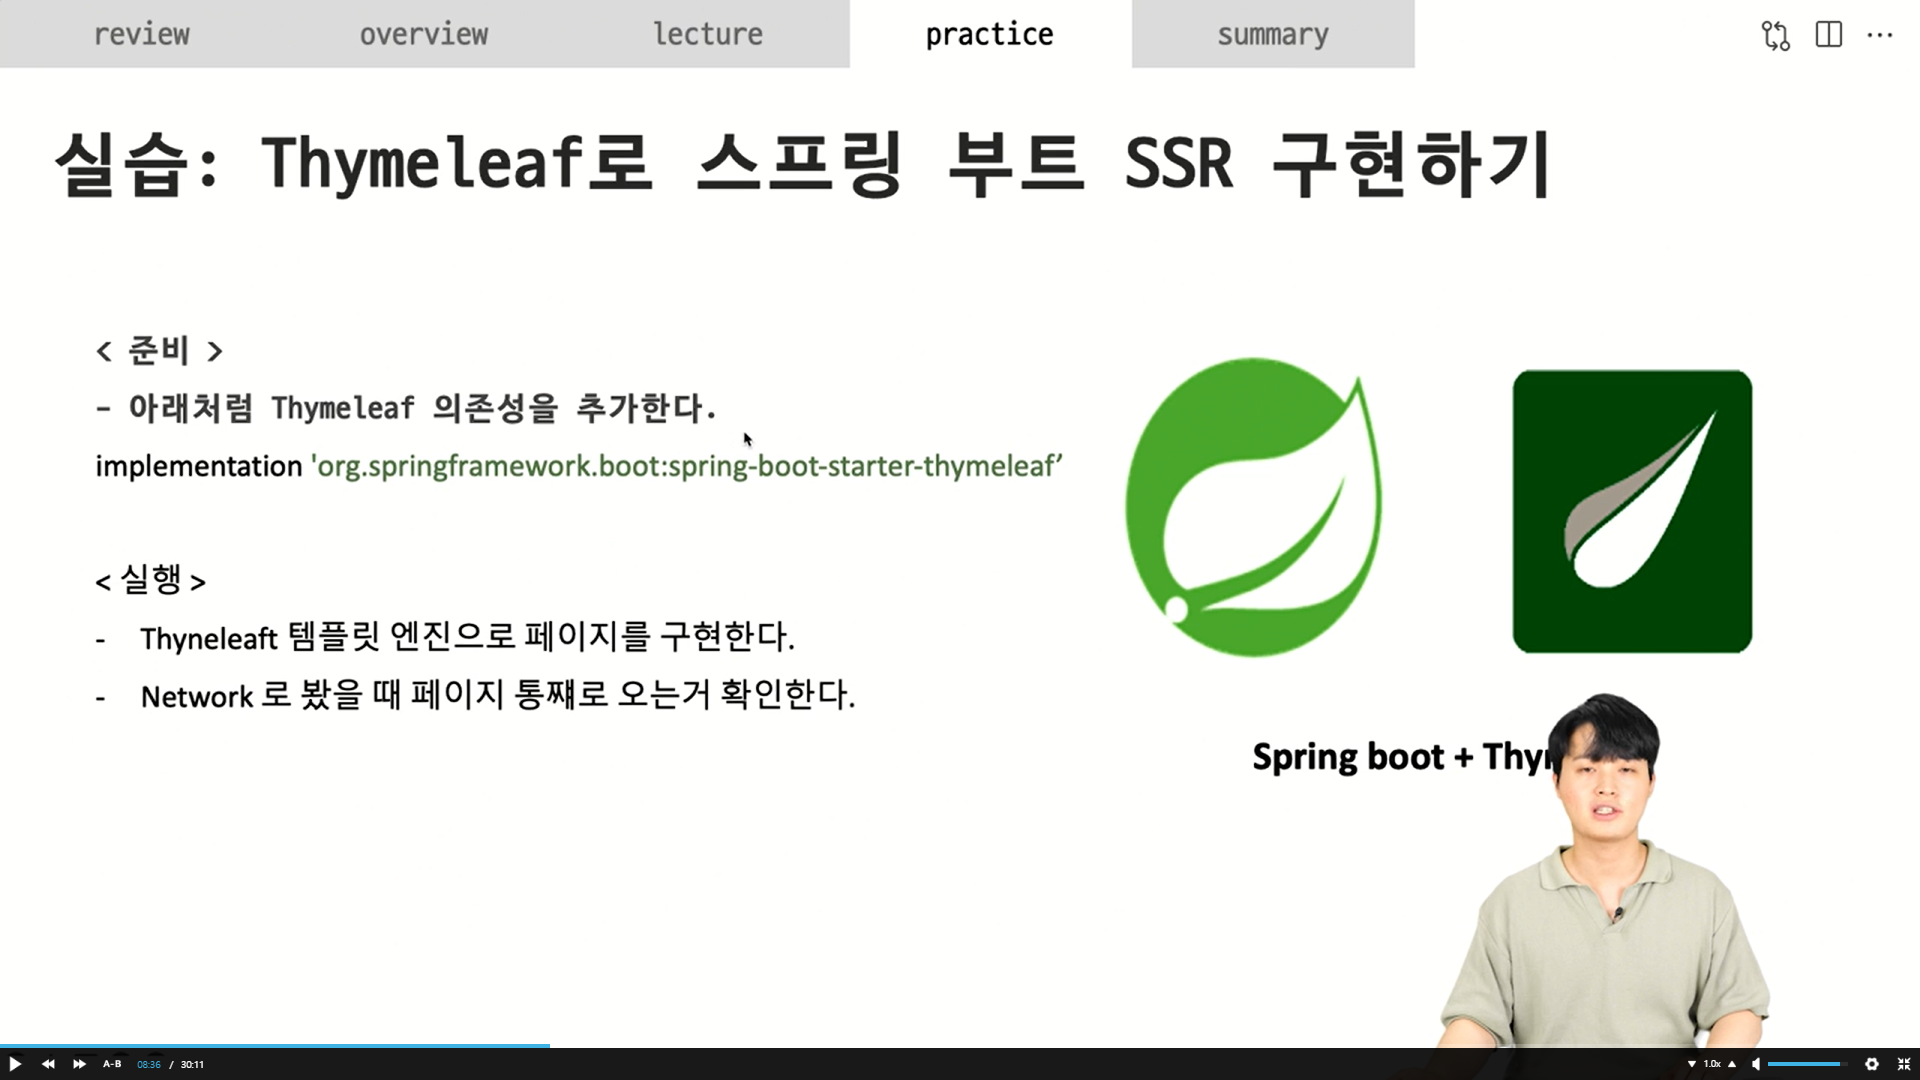This screenshot has height=1080, width=1920.
Task: Click the source control compare icon
Action: point(1776,35)
